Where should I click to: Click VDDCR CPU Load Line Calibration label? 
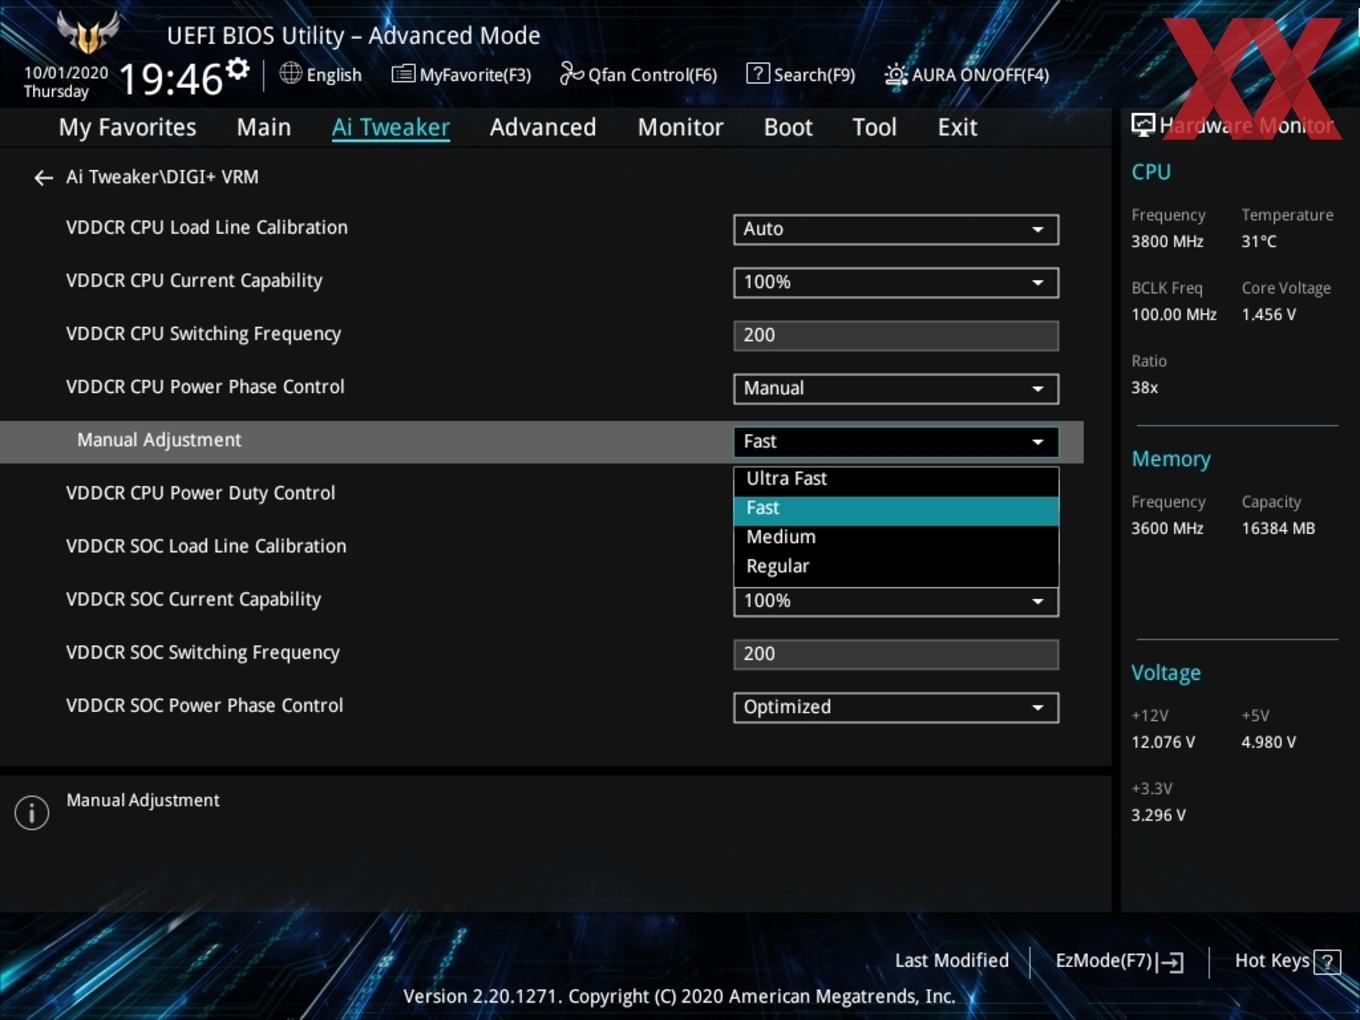pos(207,227)
